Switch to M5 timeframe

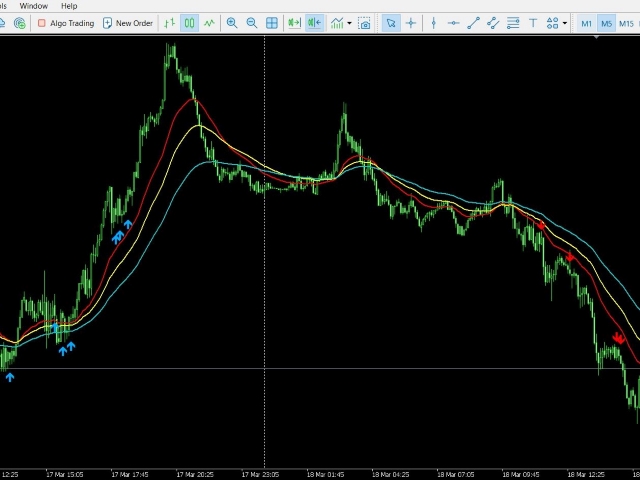point(606,23)
